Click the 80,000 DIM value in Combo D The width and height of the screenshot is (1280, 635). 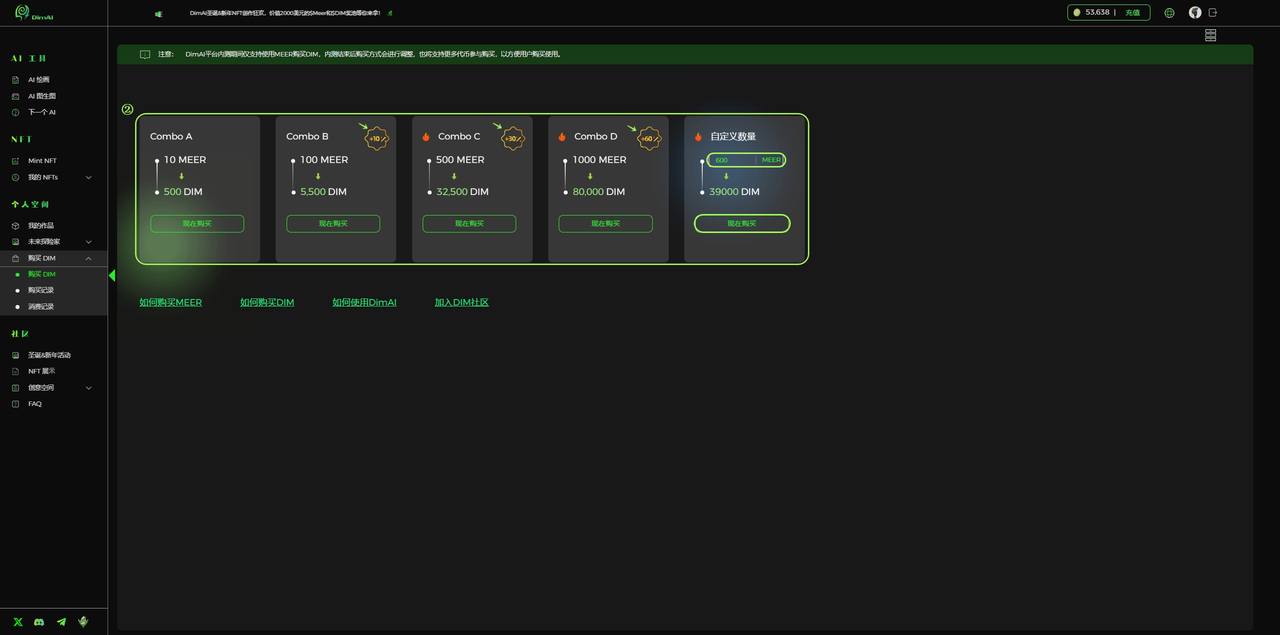[598, 192]
